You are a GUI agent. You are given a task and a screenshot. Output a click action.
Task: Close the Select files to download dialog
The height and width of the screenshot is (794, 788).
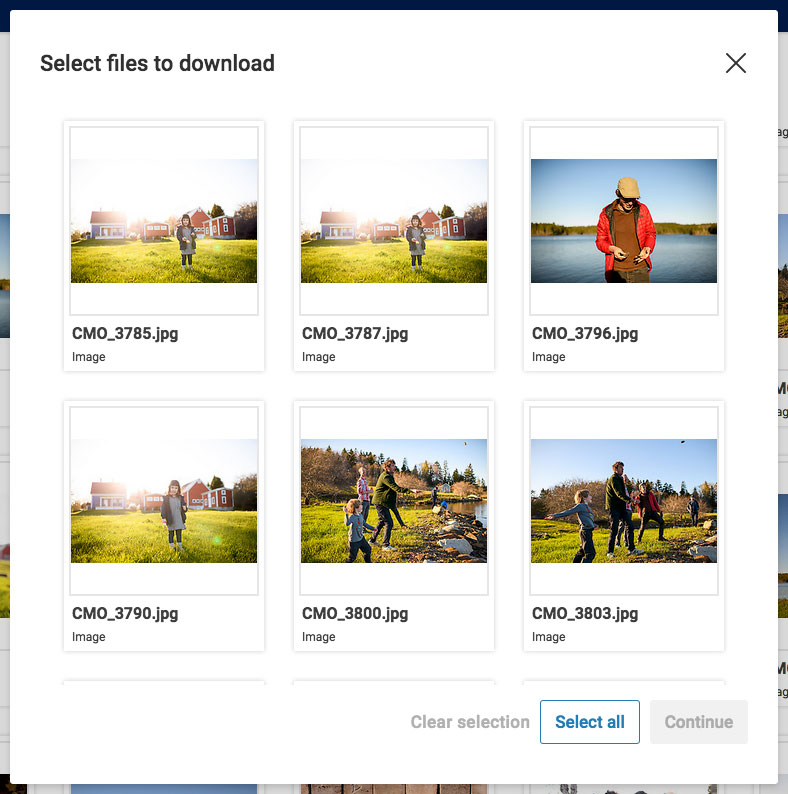(736, 64)
